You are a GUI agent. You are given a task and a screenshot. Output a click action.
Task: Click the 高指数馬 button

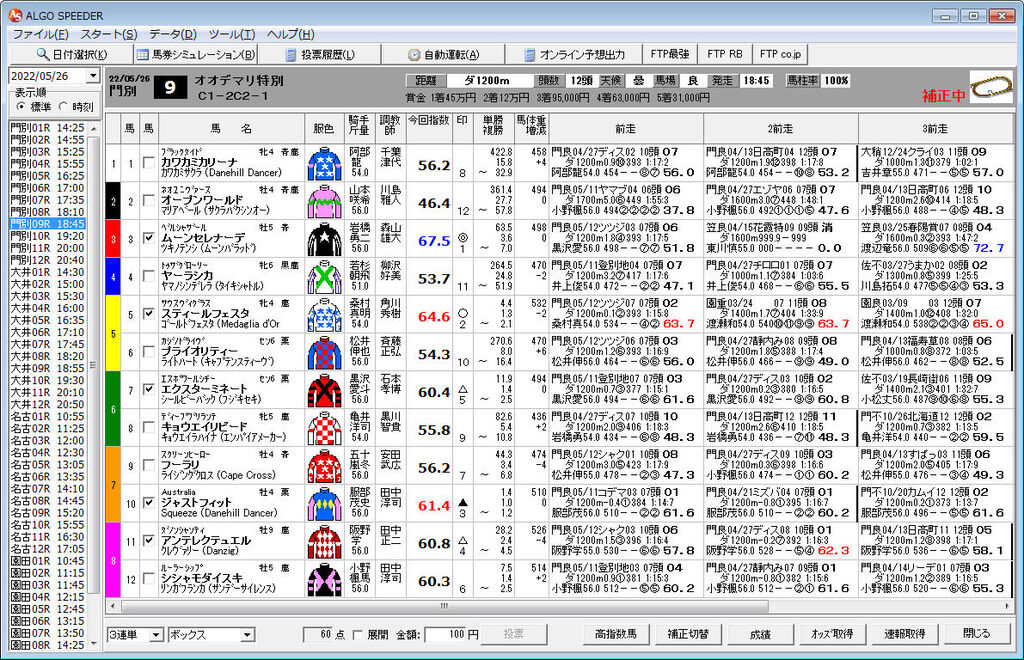tap(615, 634)
